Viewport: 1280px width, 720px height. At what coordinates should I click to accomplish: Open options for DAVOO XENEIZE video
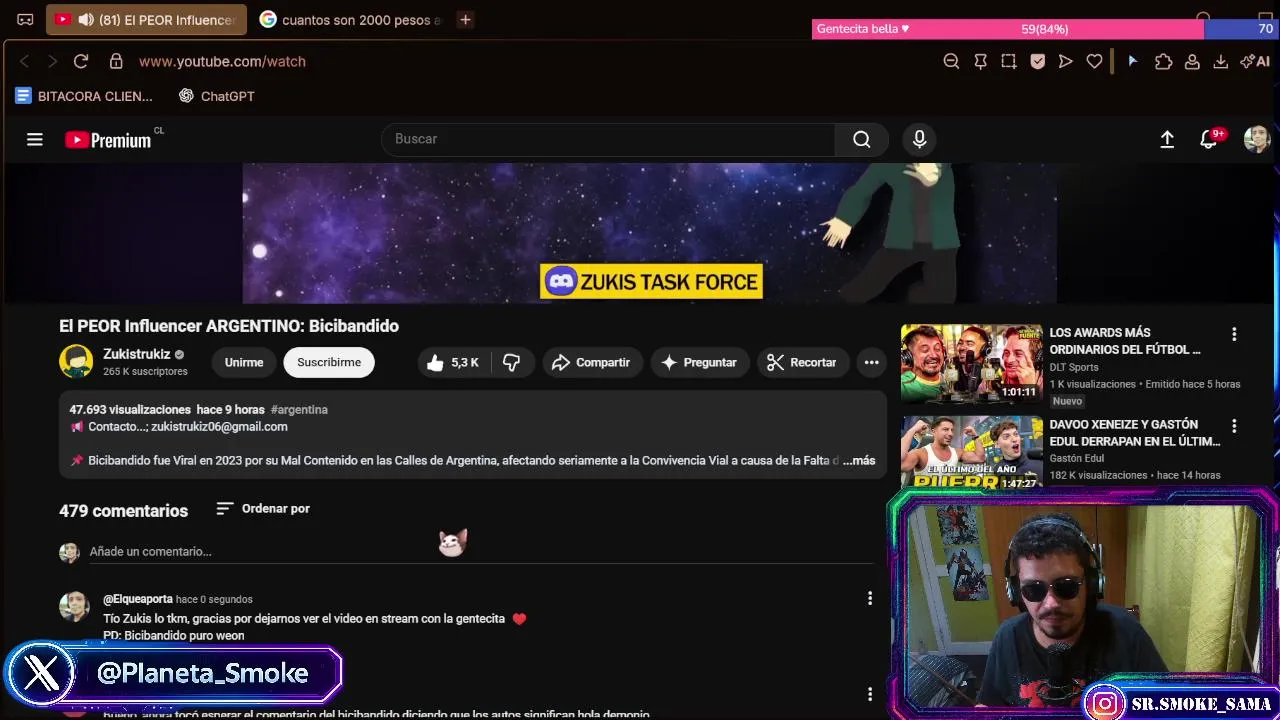[x=1234, y=426]
